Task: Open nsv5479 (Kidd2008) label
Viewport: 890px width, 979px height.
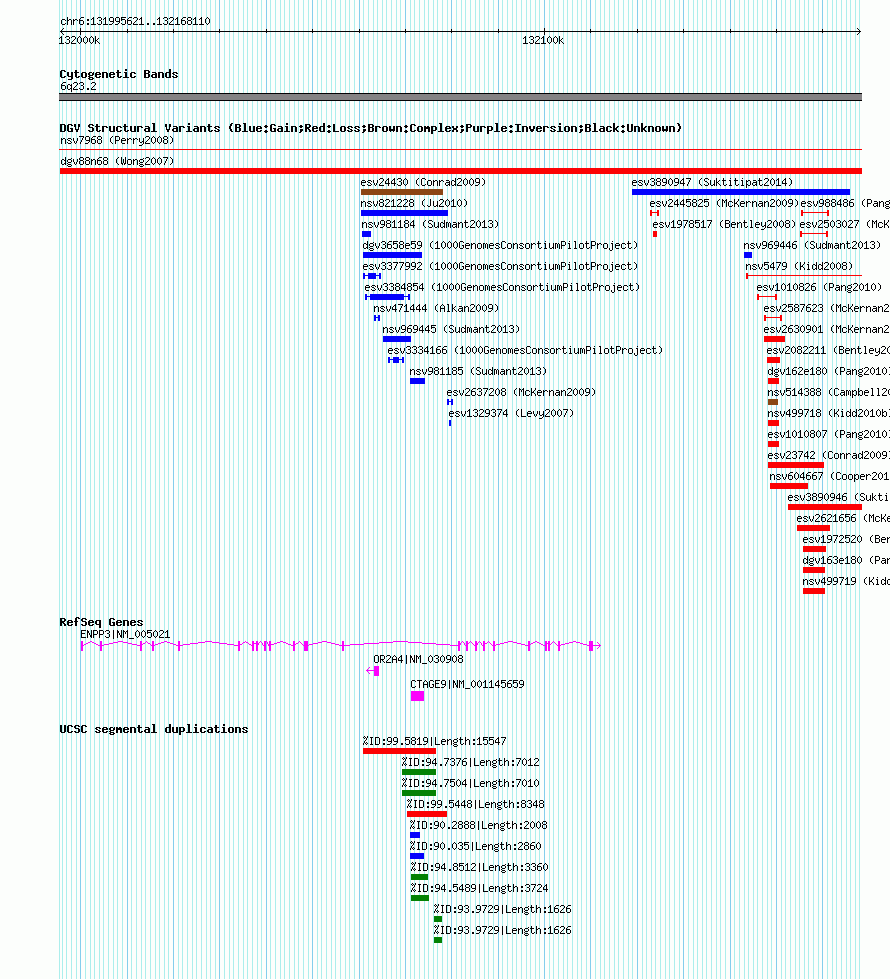Action: tap(799, 266)
